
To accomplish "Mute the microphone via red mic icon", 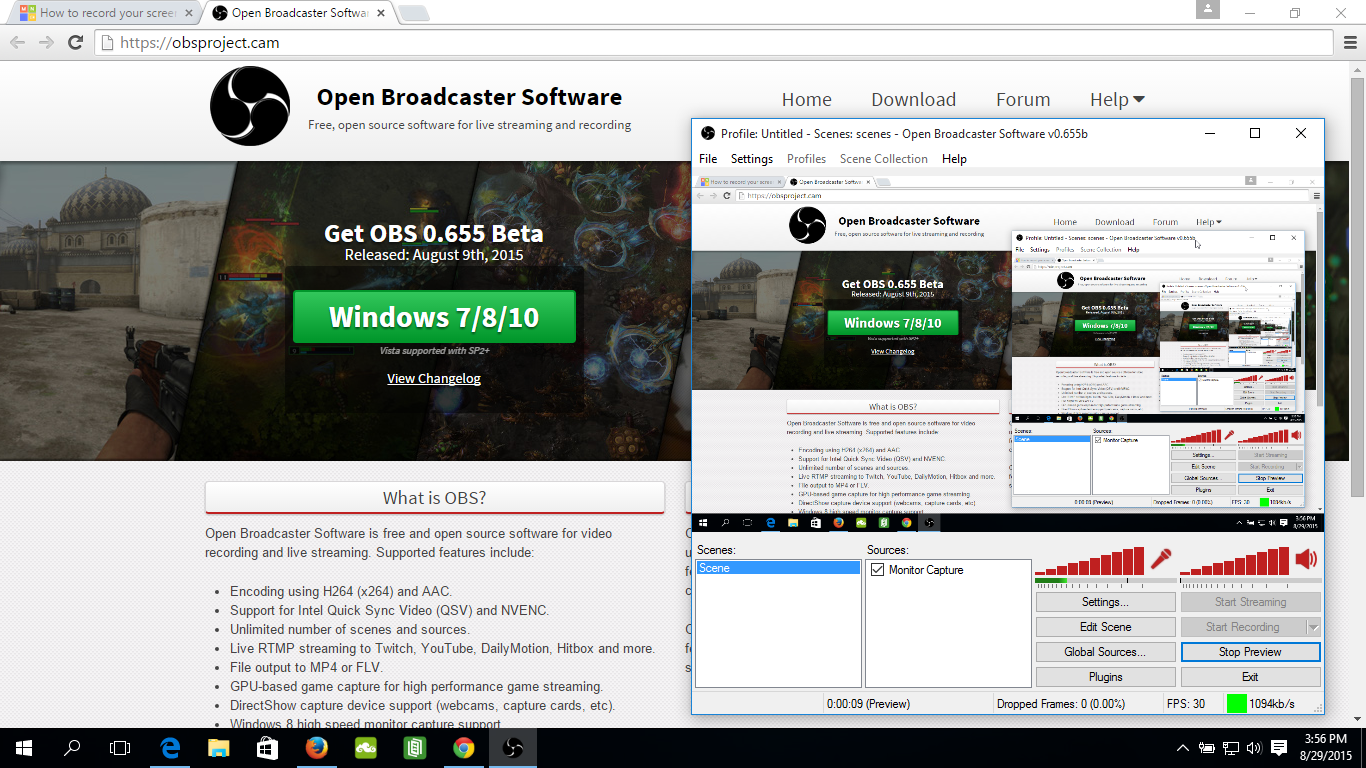I will tap(1161, 559).
